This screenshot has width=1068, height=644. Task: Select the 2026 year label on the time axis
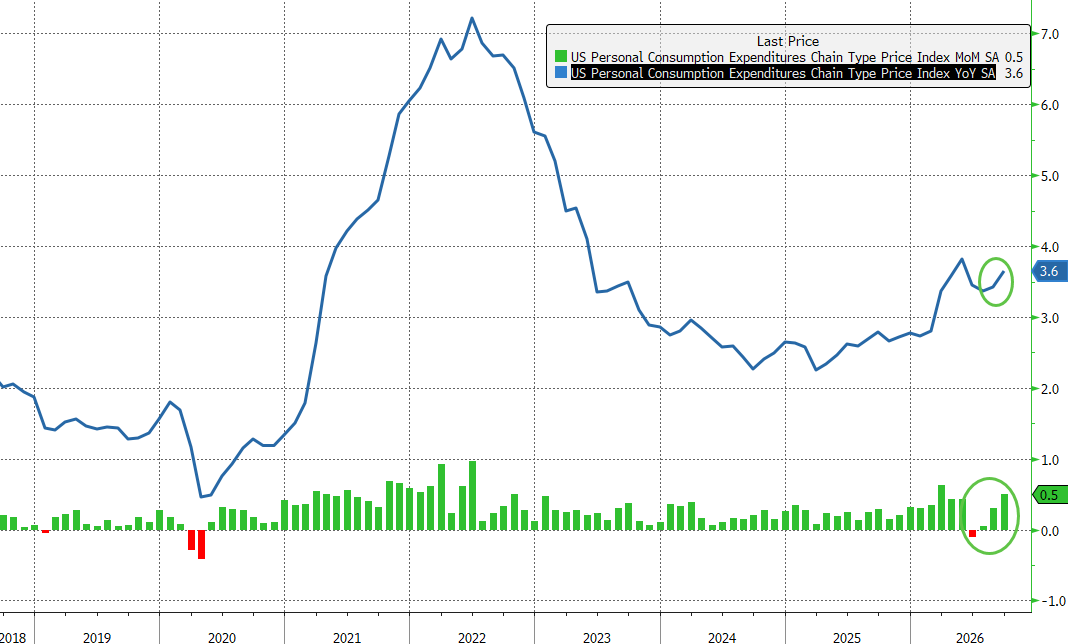(x=970, y=638)
